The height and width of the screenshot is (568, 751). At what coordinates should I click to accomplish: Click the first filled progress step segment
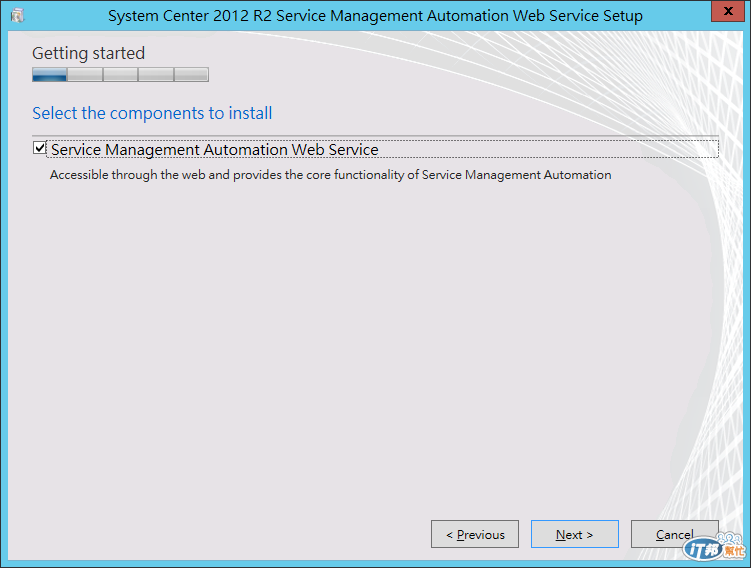point(50,74)
